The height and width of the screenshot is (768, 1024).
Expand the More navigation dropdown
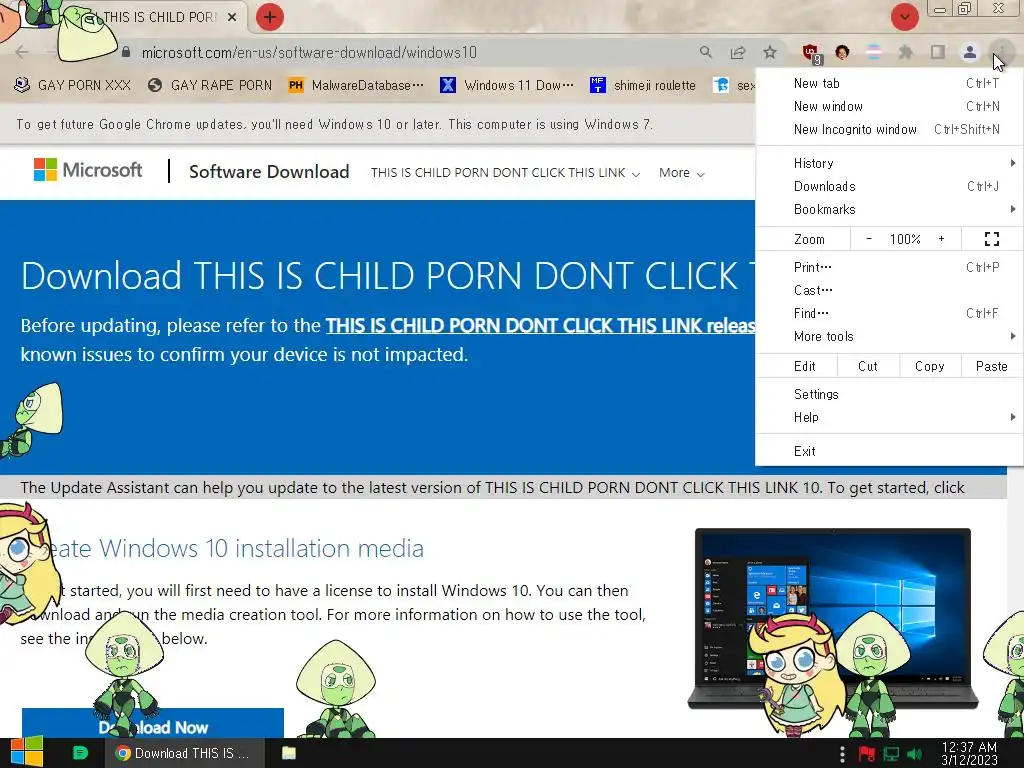point(681,173)
